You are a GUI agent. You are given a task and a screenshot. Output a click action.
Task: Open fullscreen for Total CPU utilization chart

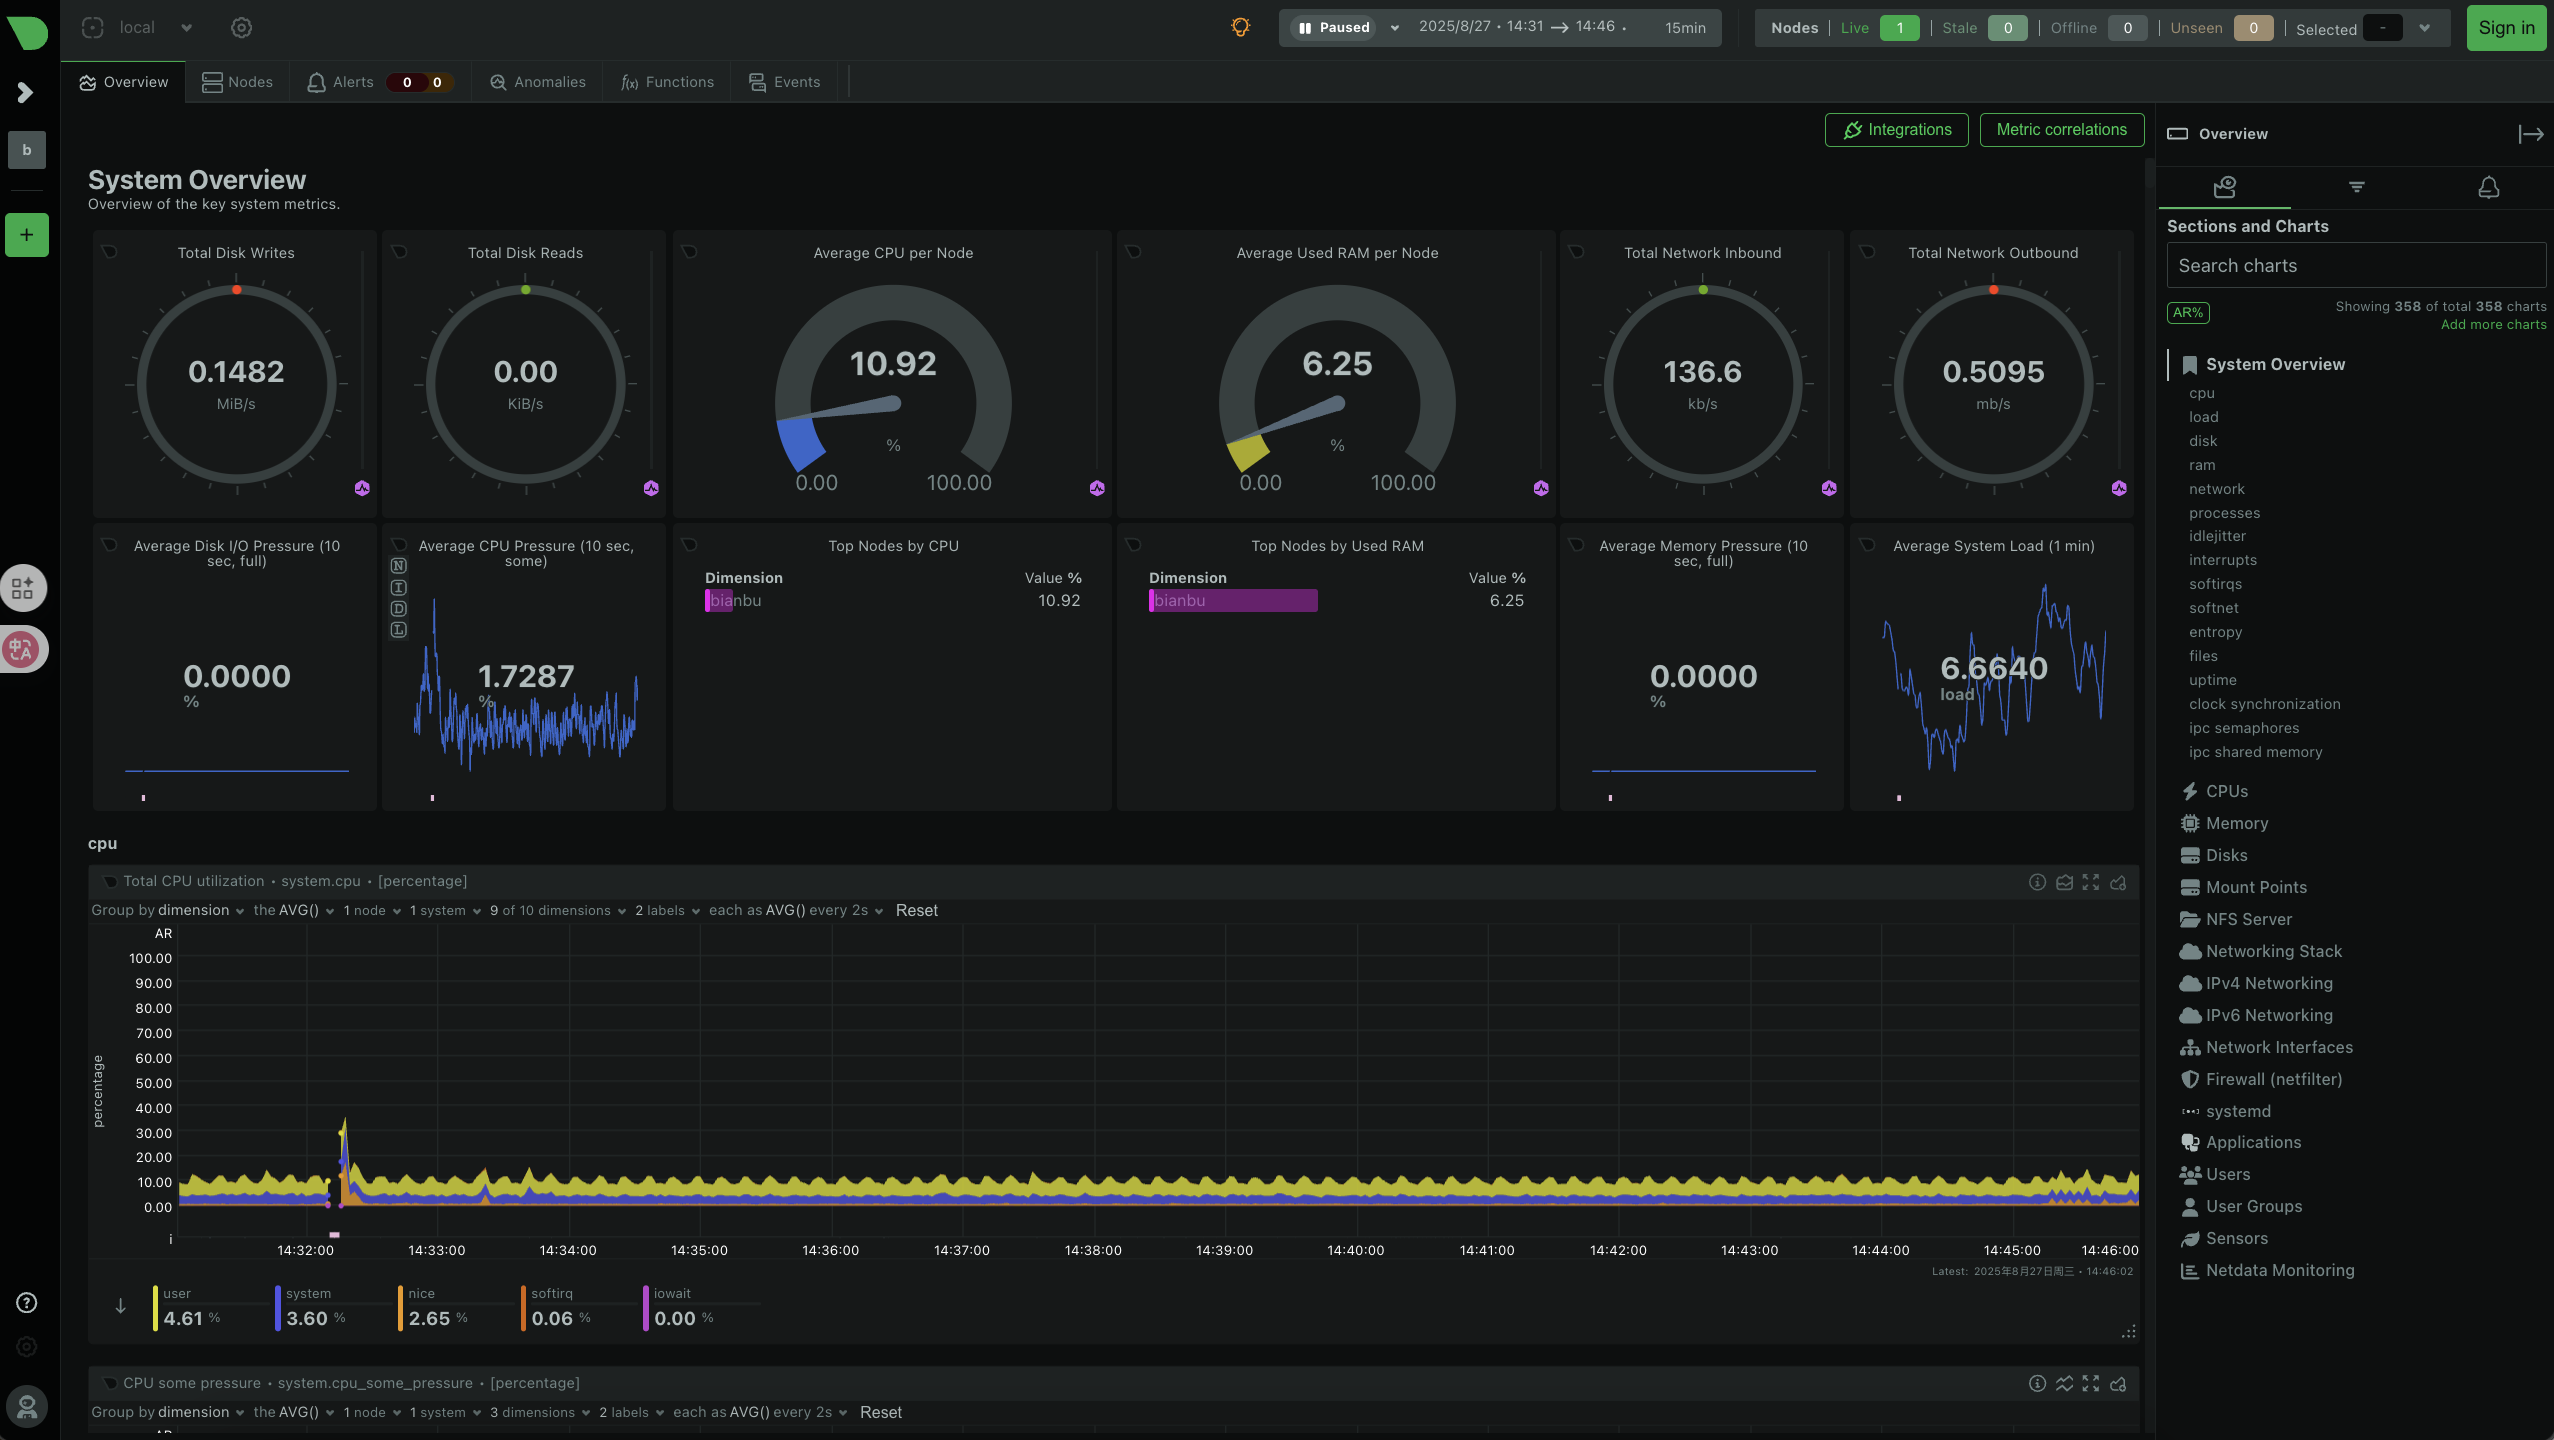pyautogui.click(x=2090, y=882)
